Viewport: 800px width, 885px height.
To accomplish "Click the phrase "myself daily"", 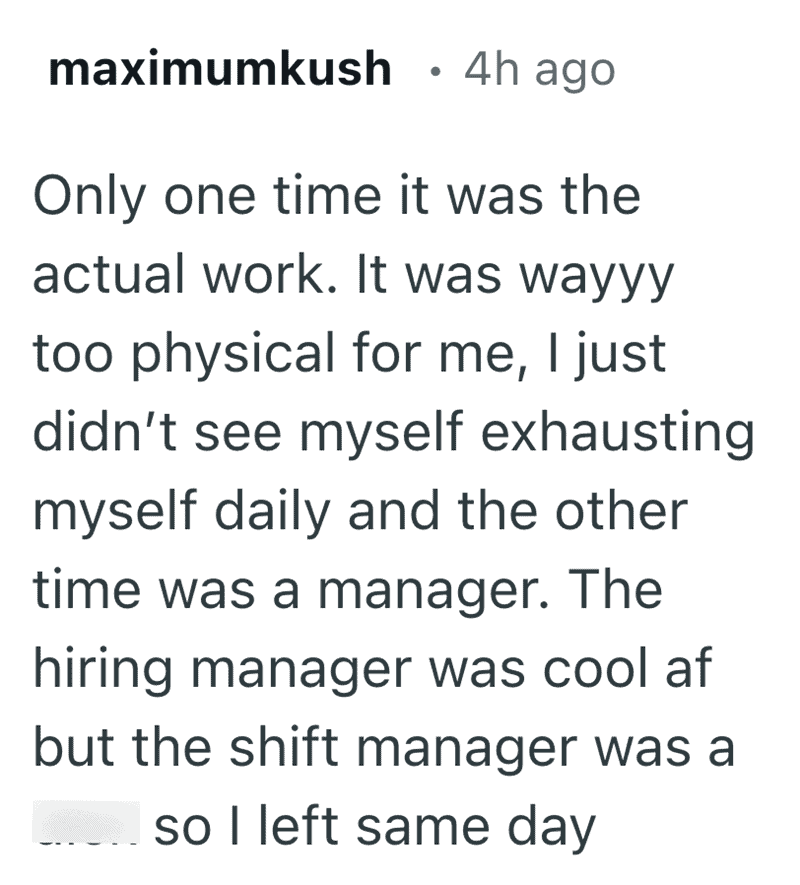I will [x=200, y=511].
